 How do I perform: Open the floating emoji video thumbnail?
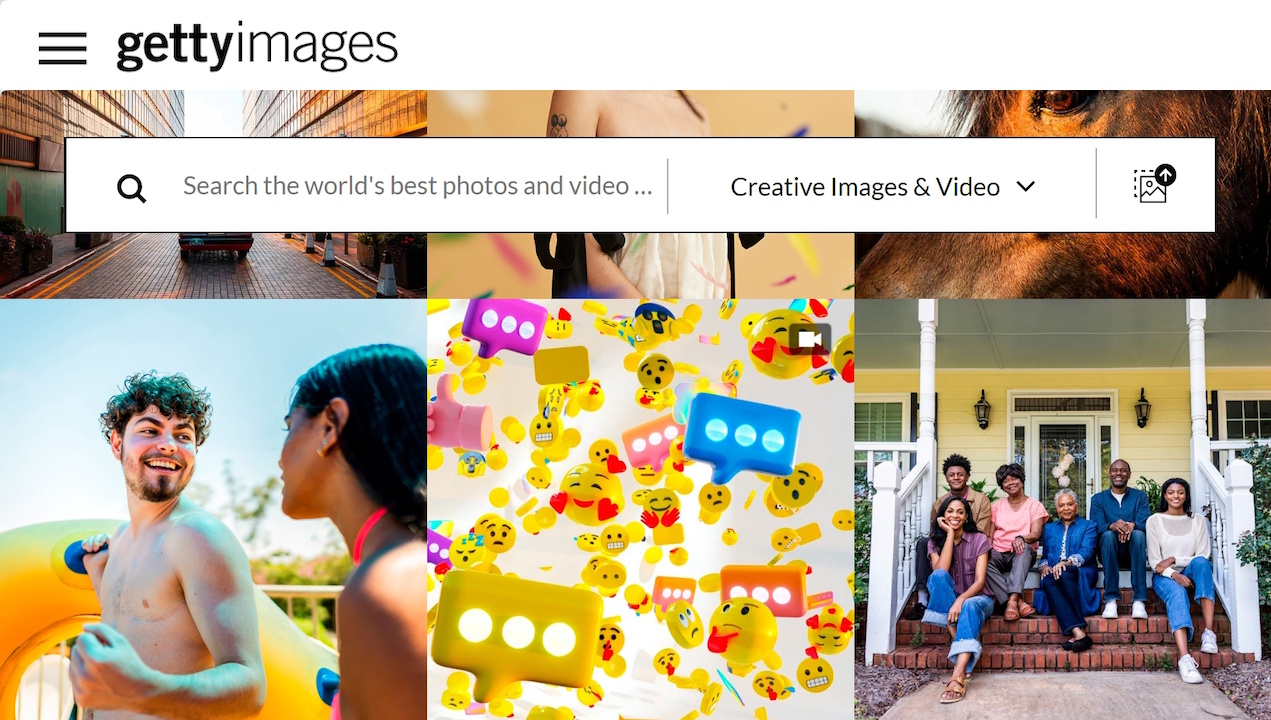(640, 509)
